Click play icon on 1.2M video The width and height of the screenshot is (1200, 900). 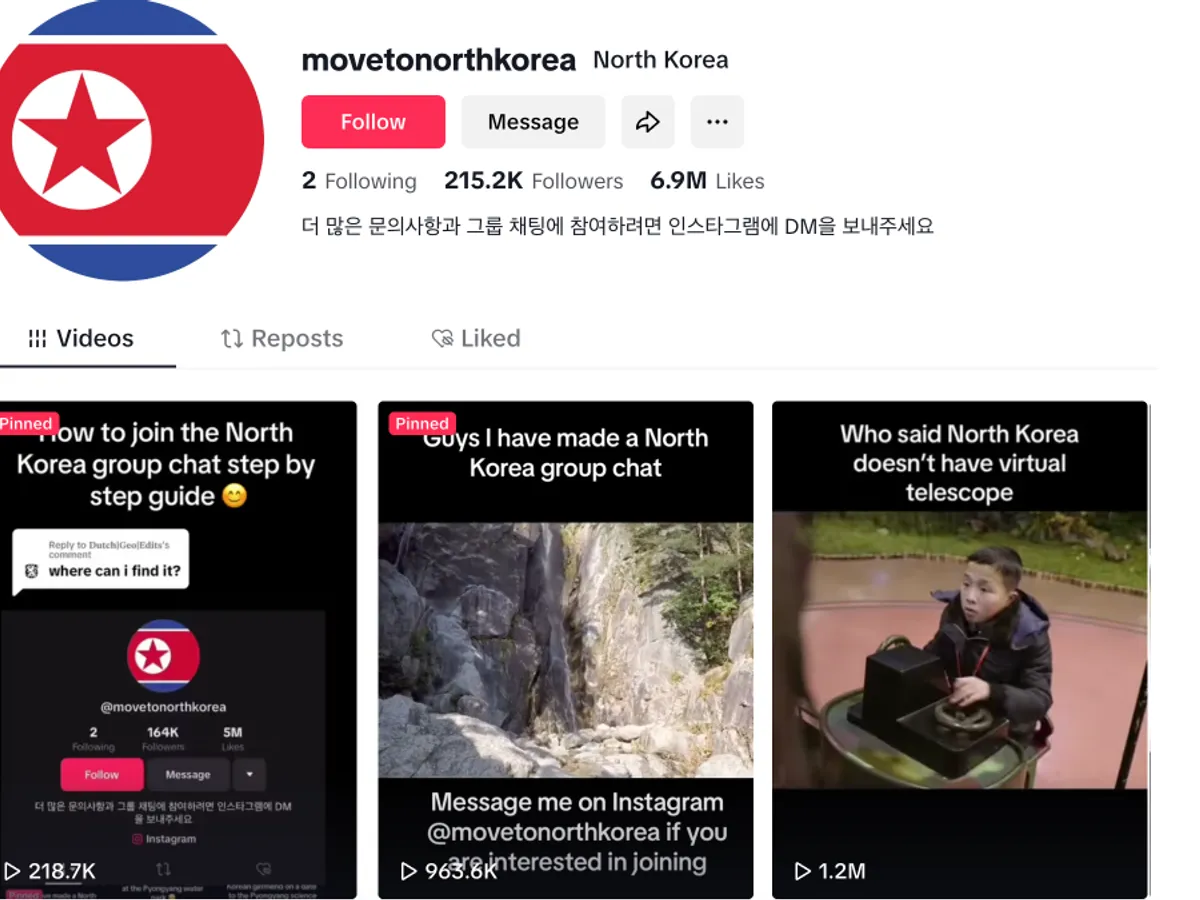click(802, 871)
